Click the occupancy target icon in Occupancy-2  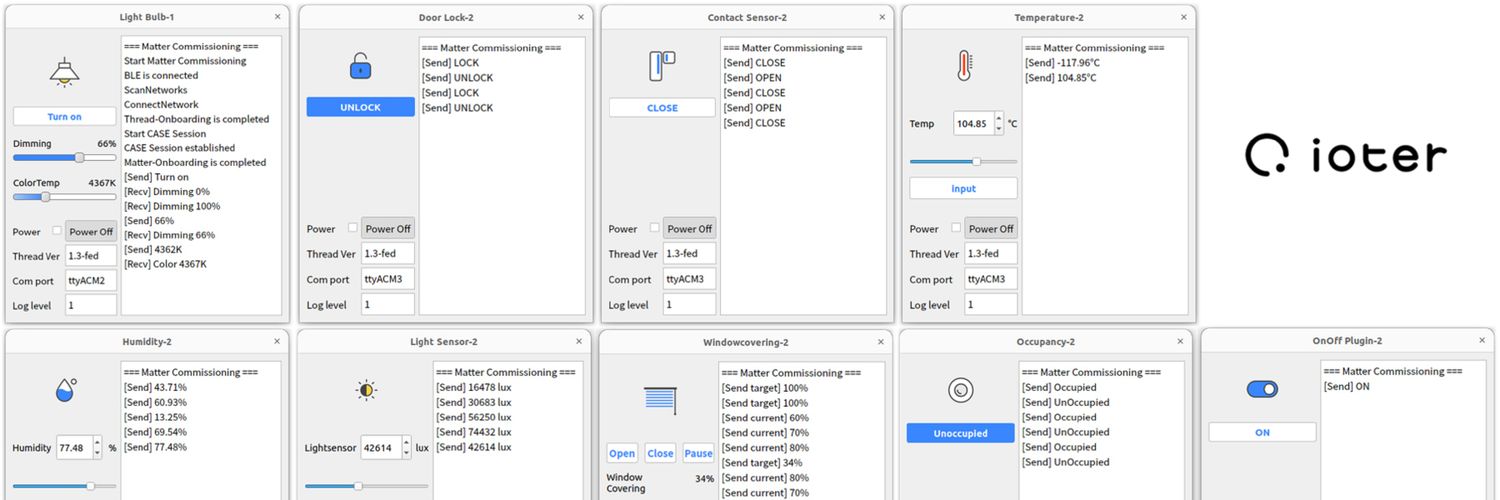coord(960,391)
